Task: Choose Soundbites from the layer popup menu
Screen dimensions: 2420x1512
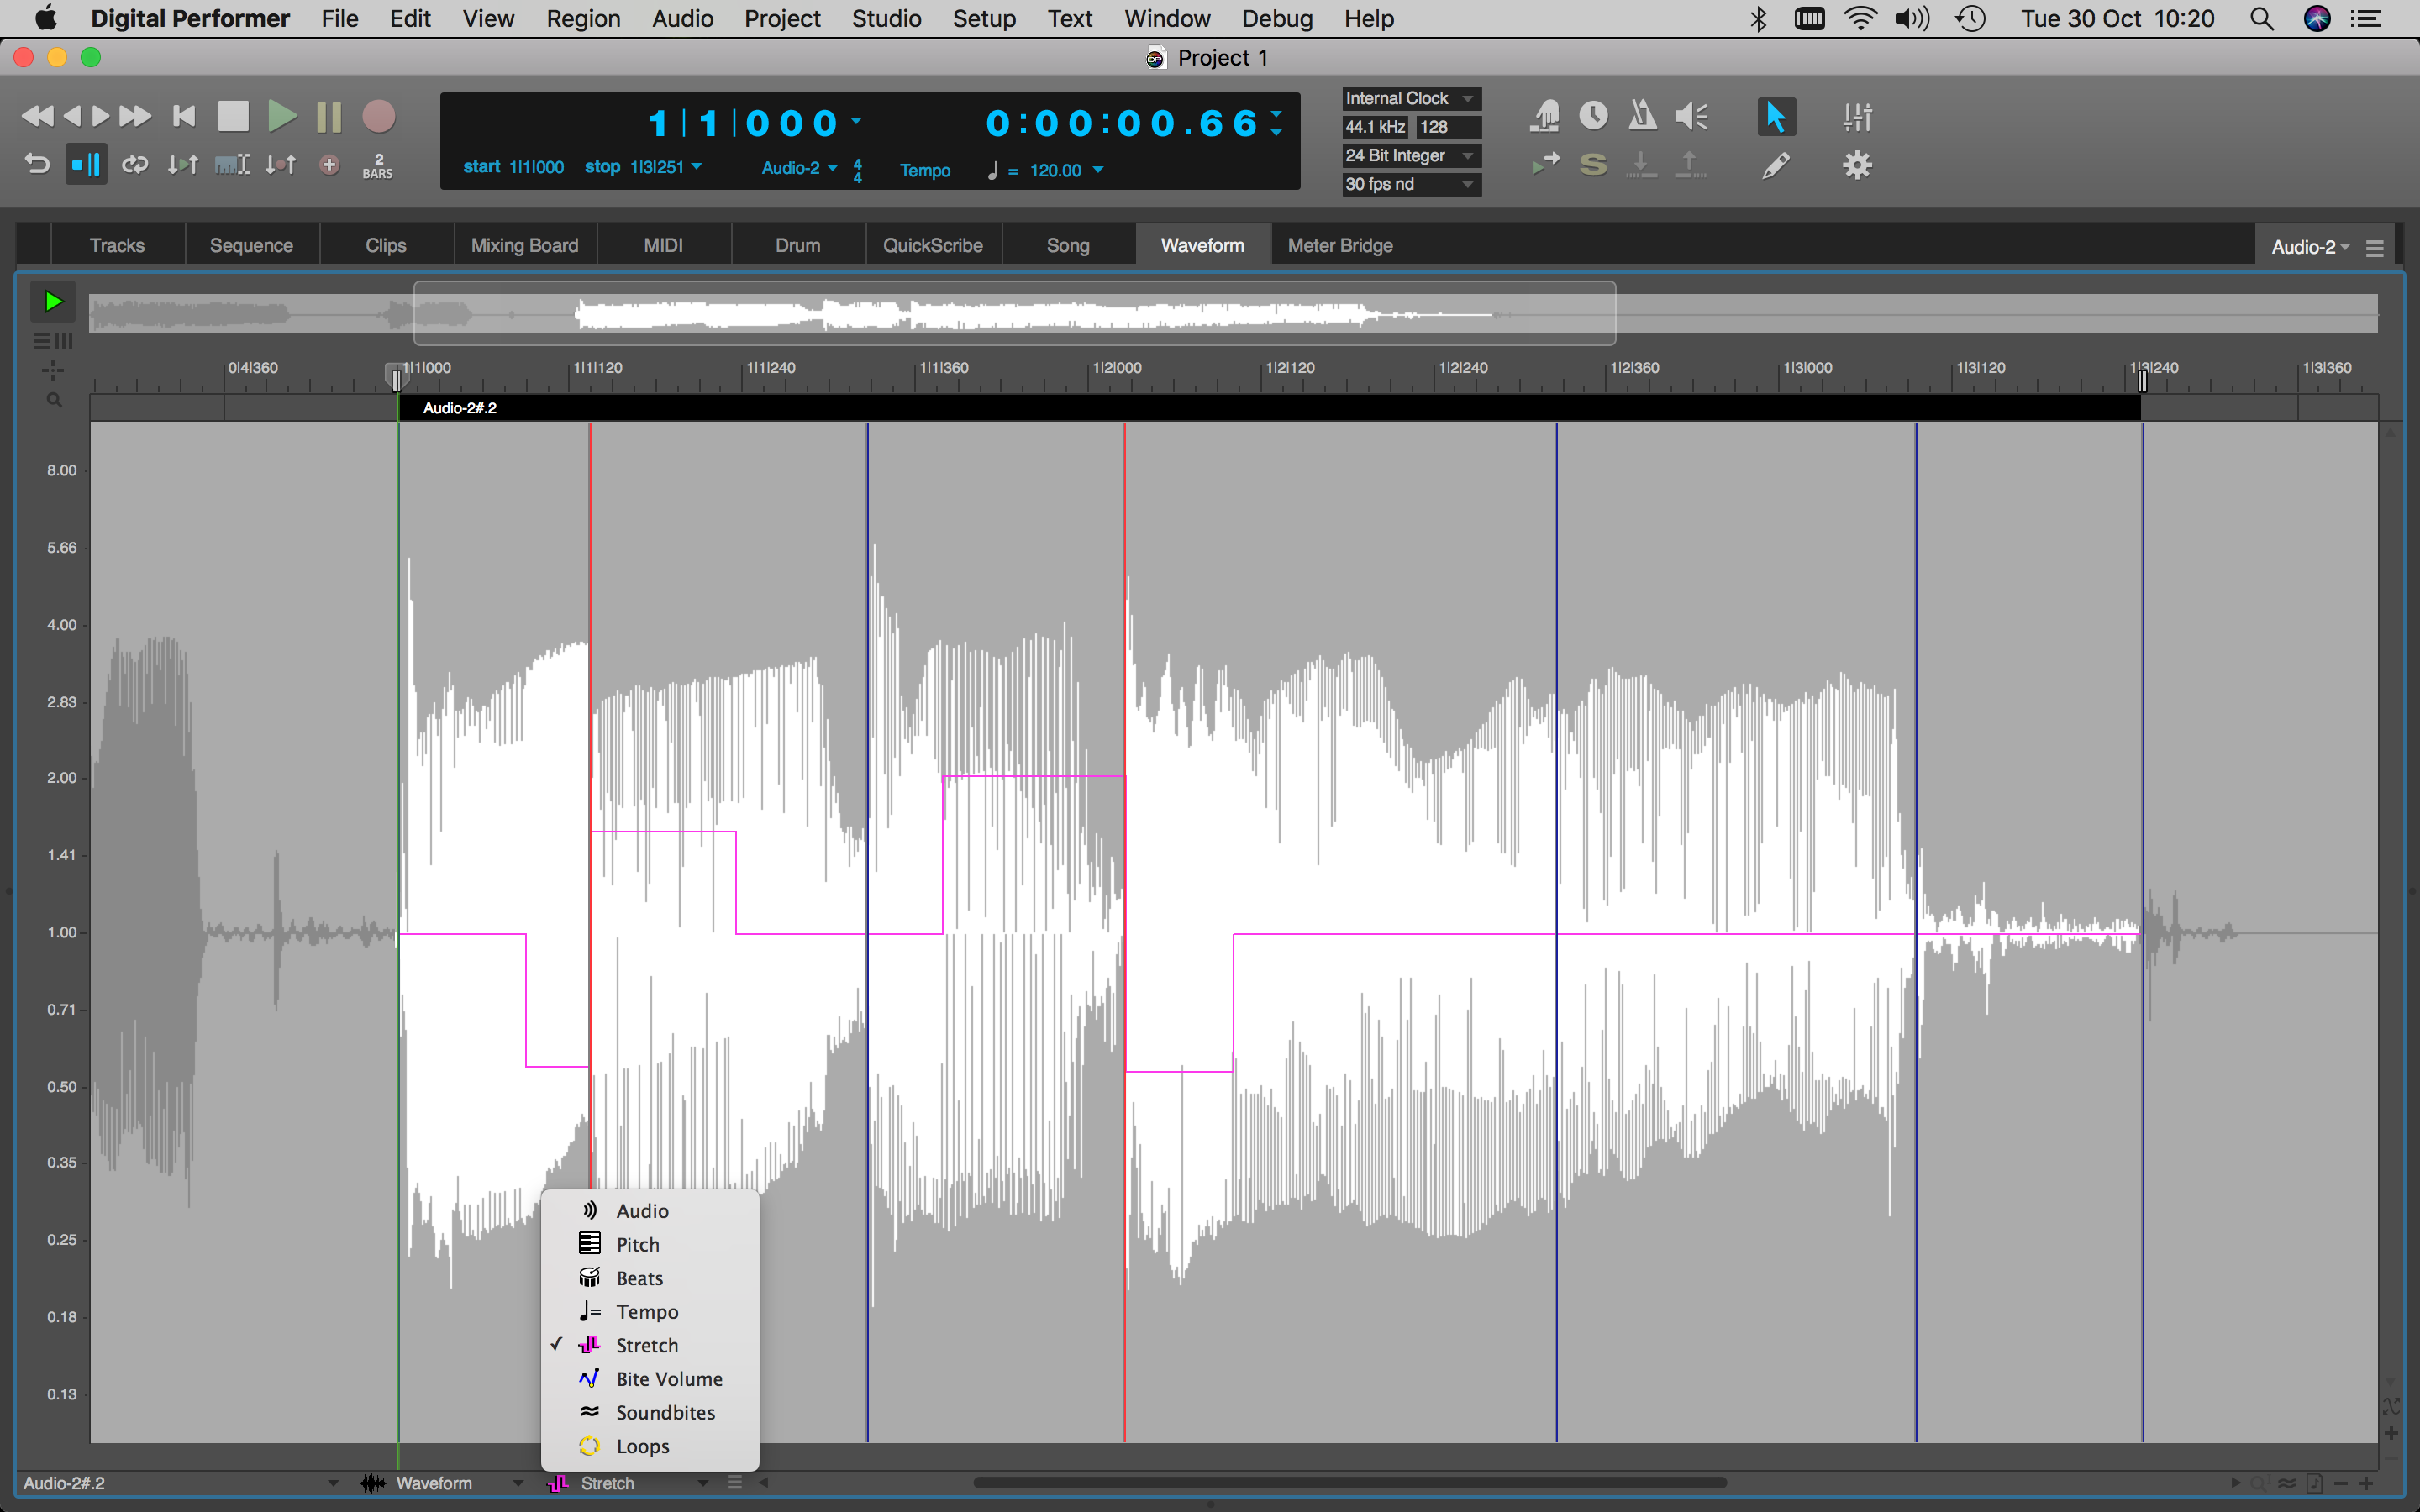Action: (650, 1412)
